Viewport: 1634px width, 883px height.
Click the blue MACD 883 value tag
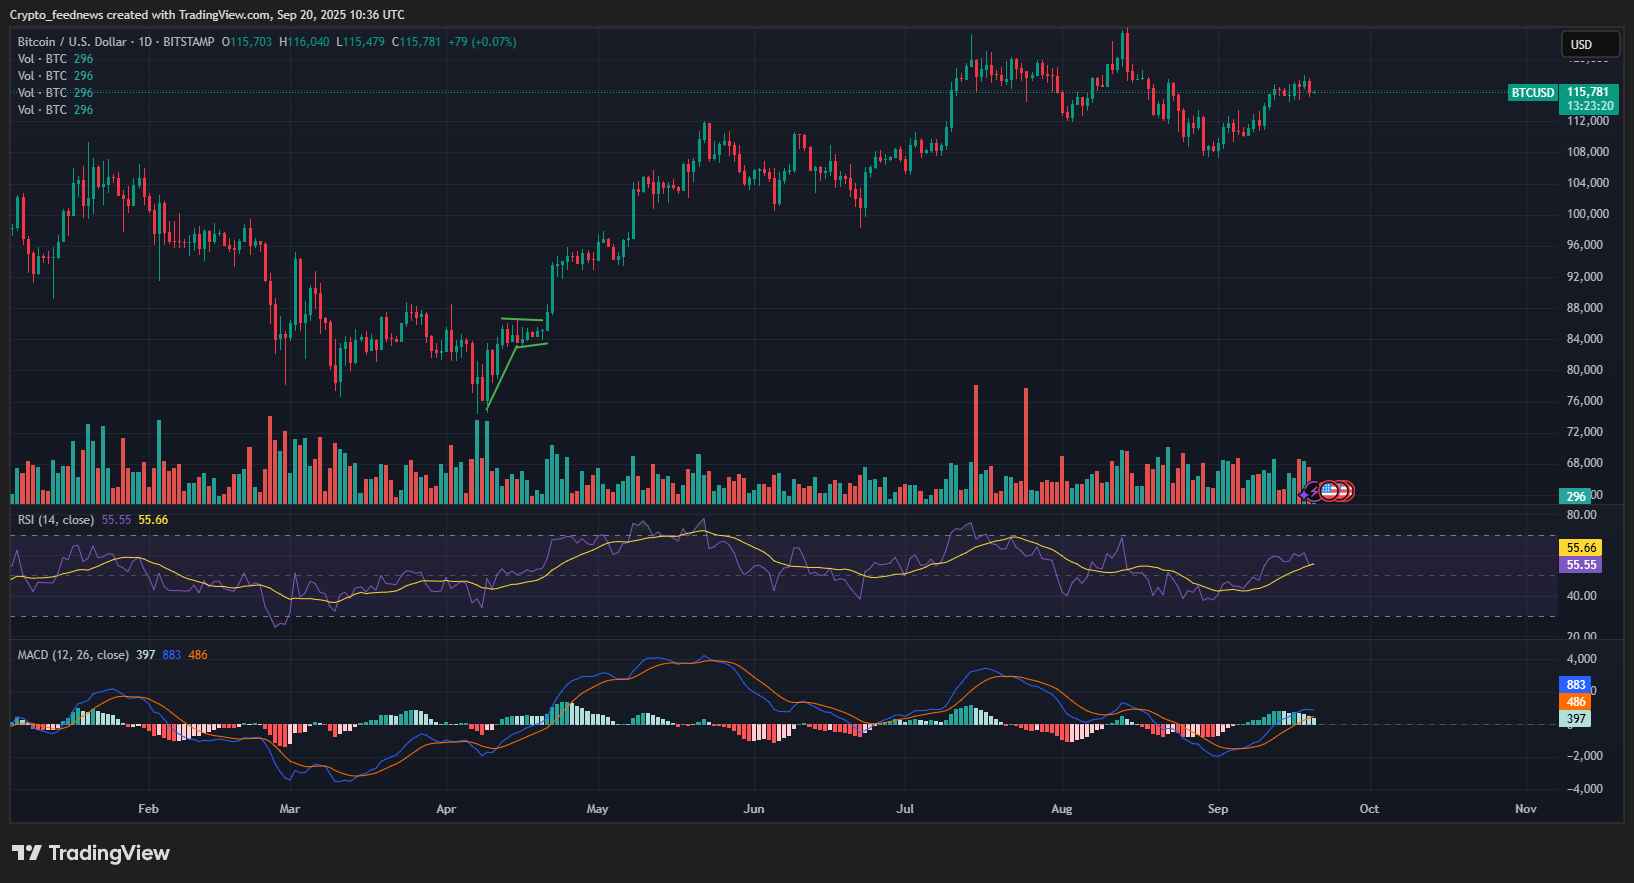tap(1576, 685)
